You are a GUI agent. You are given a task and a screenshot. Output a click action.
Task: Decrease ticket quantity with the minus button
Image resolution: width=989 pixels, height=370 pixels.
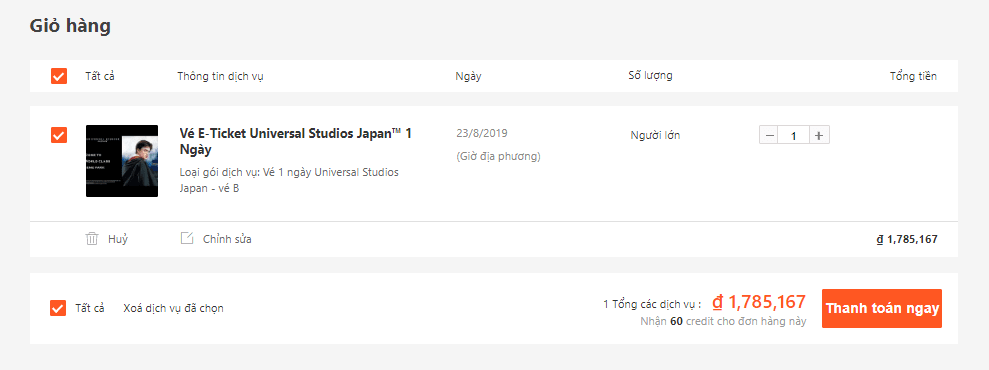click(770, 135)
